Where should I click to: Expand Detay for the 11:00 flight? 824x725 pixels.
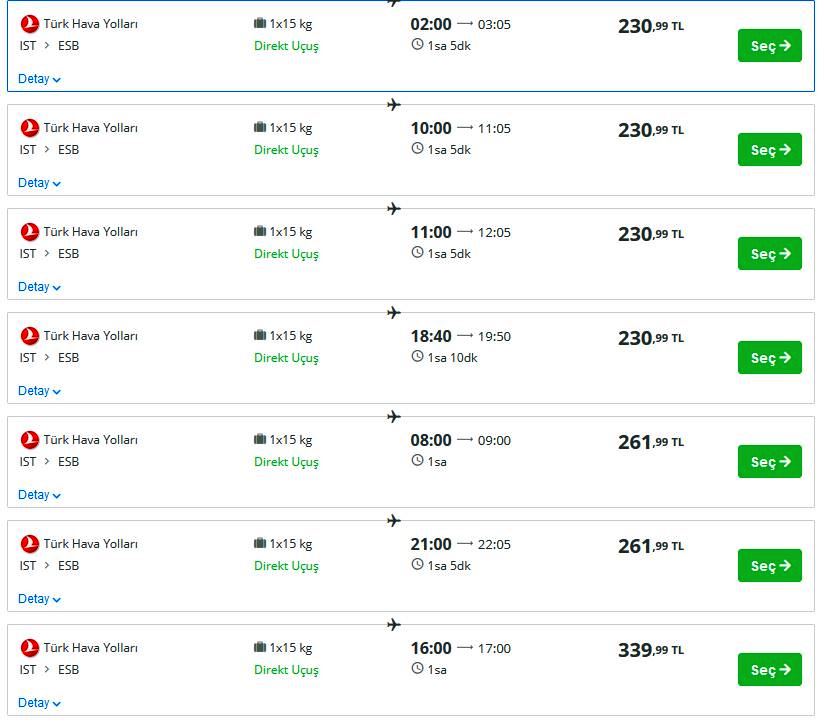(x=39, y=287)
